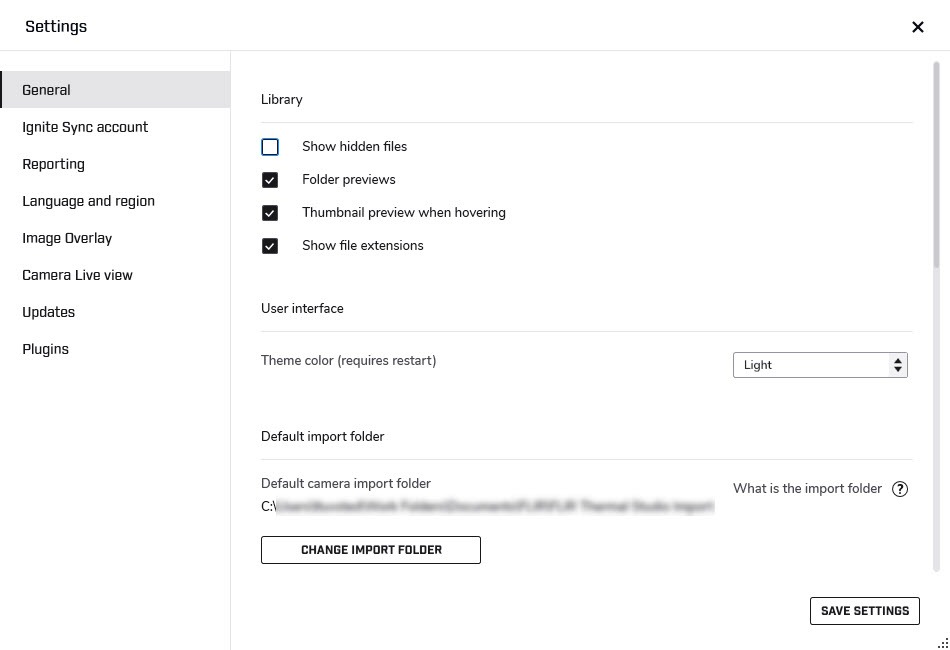The height and width of the screenshot is (650, 950).
Task: Enable the Show hidden files checkbox
Action: pos(270,147)
